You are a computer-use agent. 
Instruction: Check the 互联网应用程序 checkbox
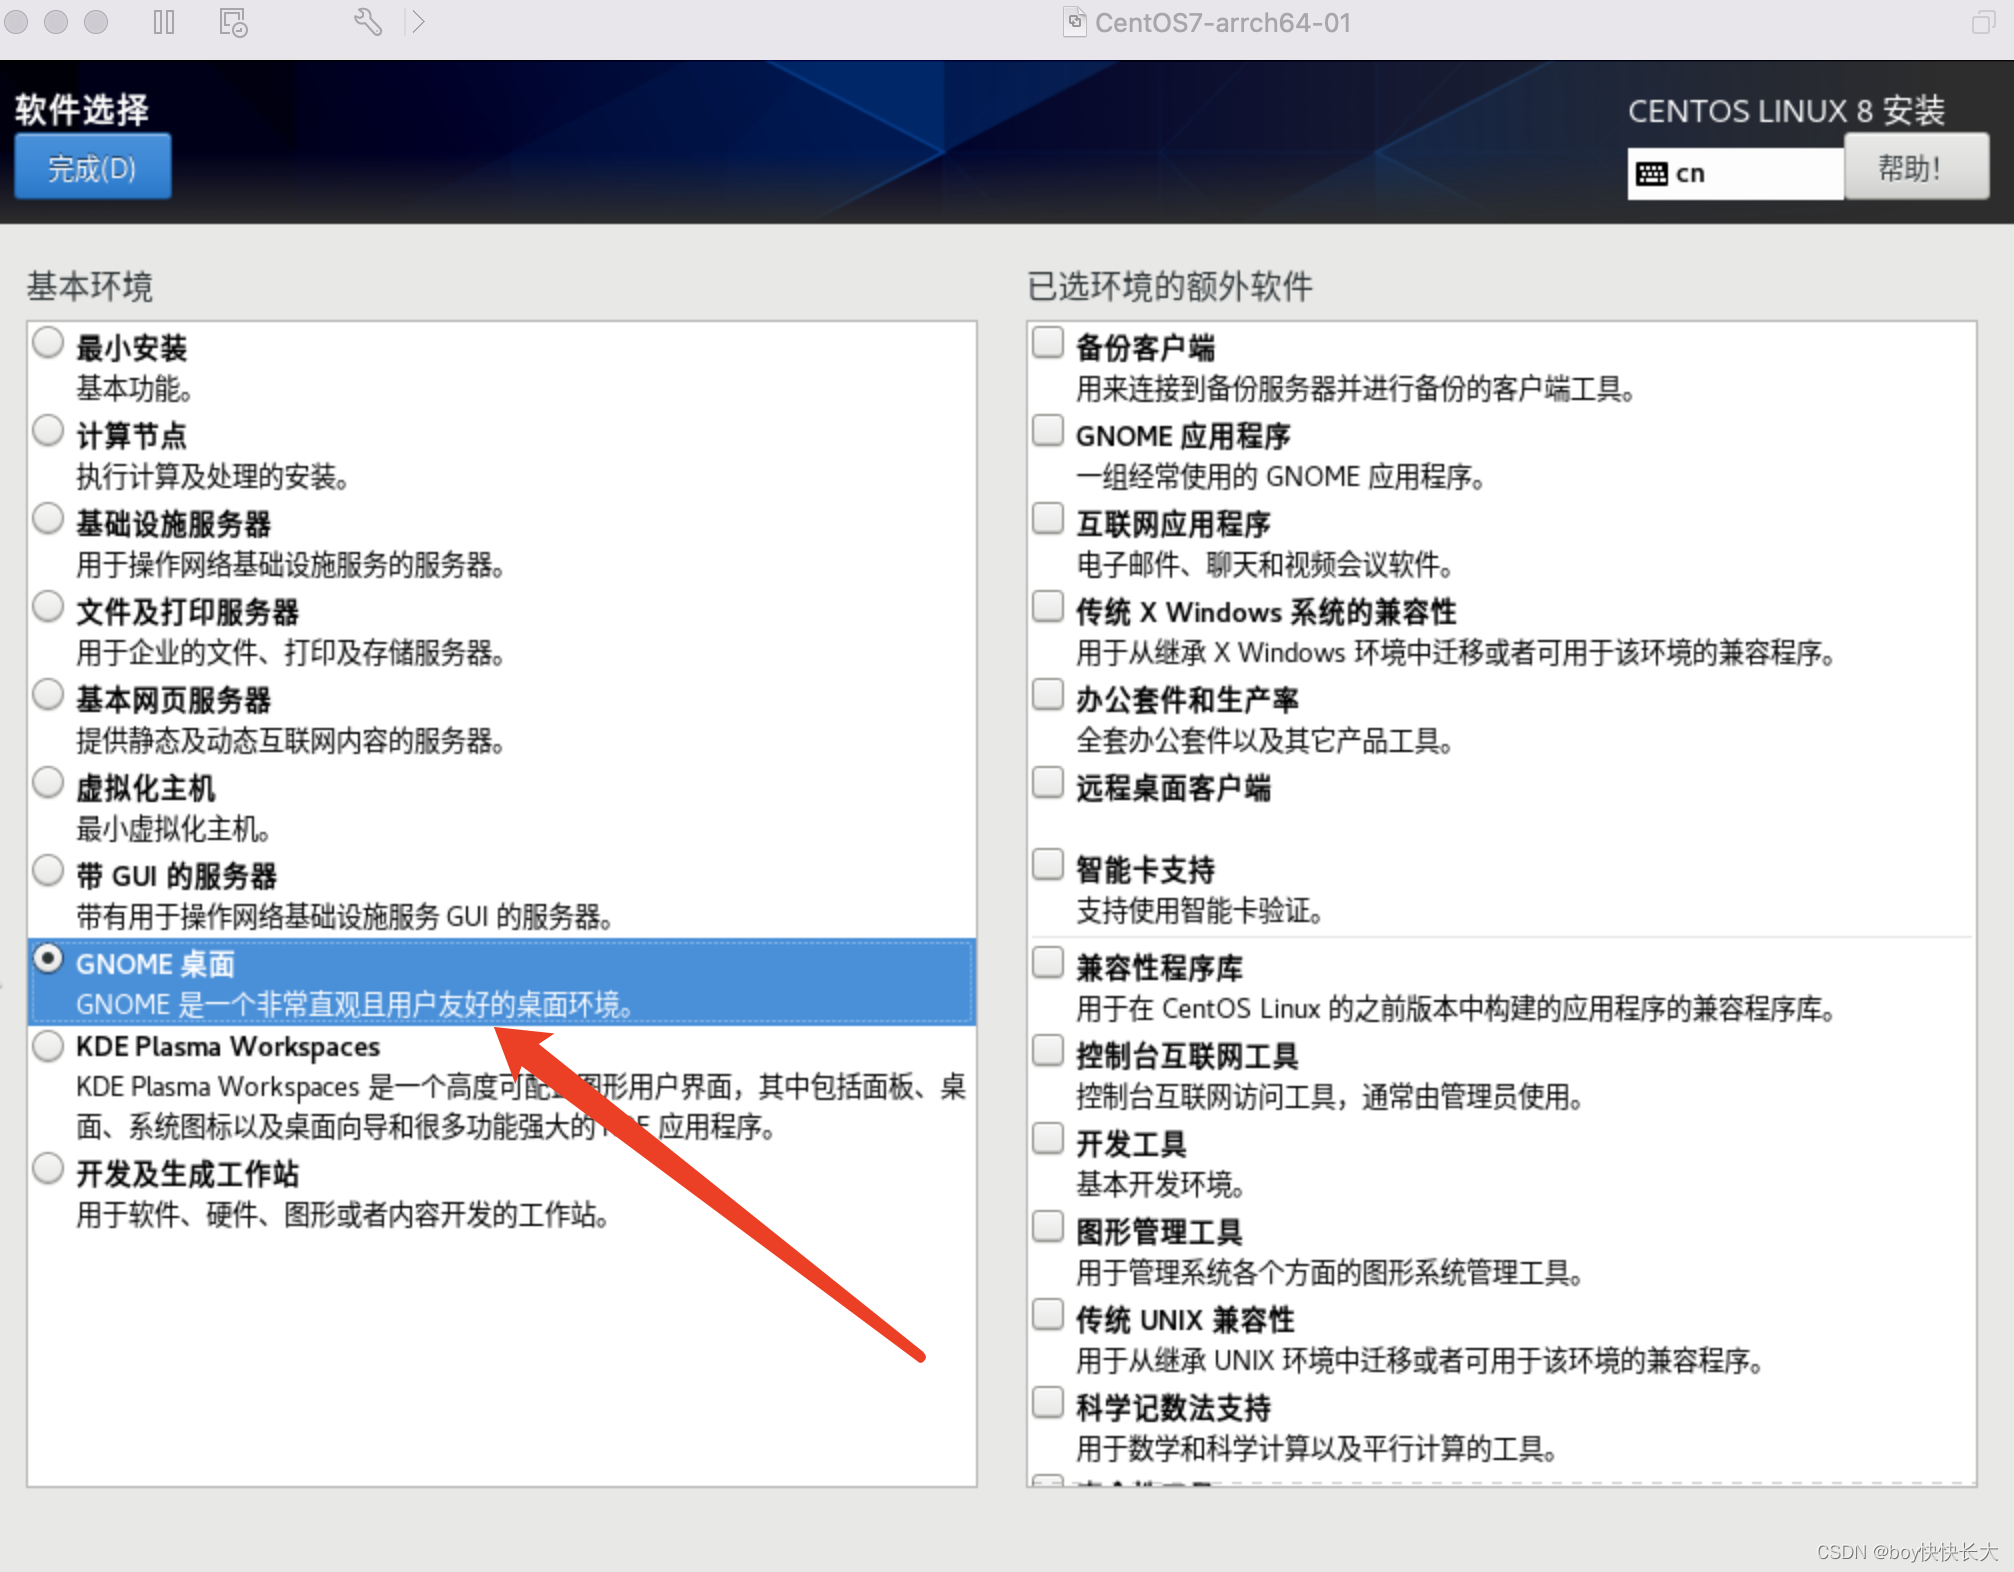tap(1048, 519)
